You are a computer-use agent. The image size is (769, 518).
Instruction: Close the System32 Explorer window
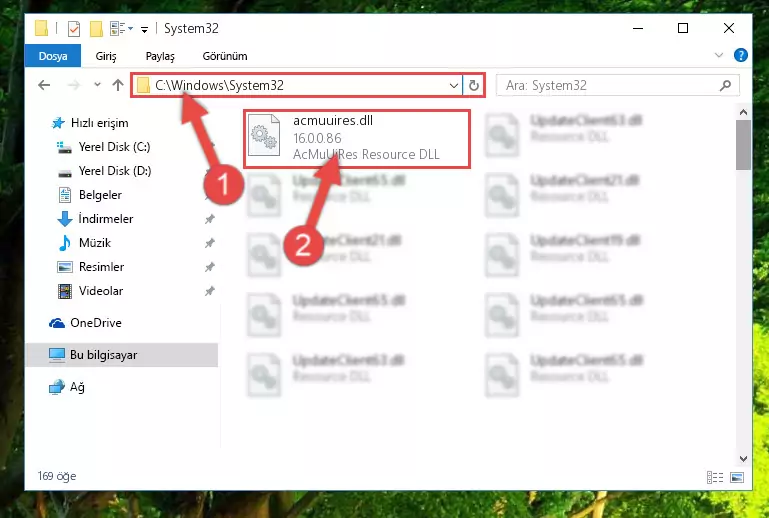(728, 28)
